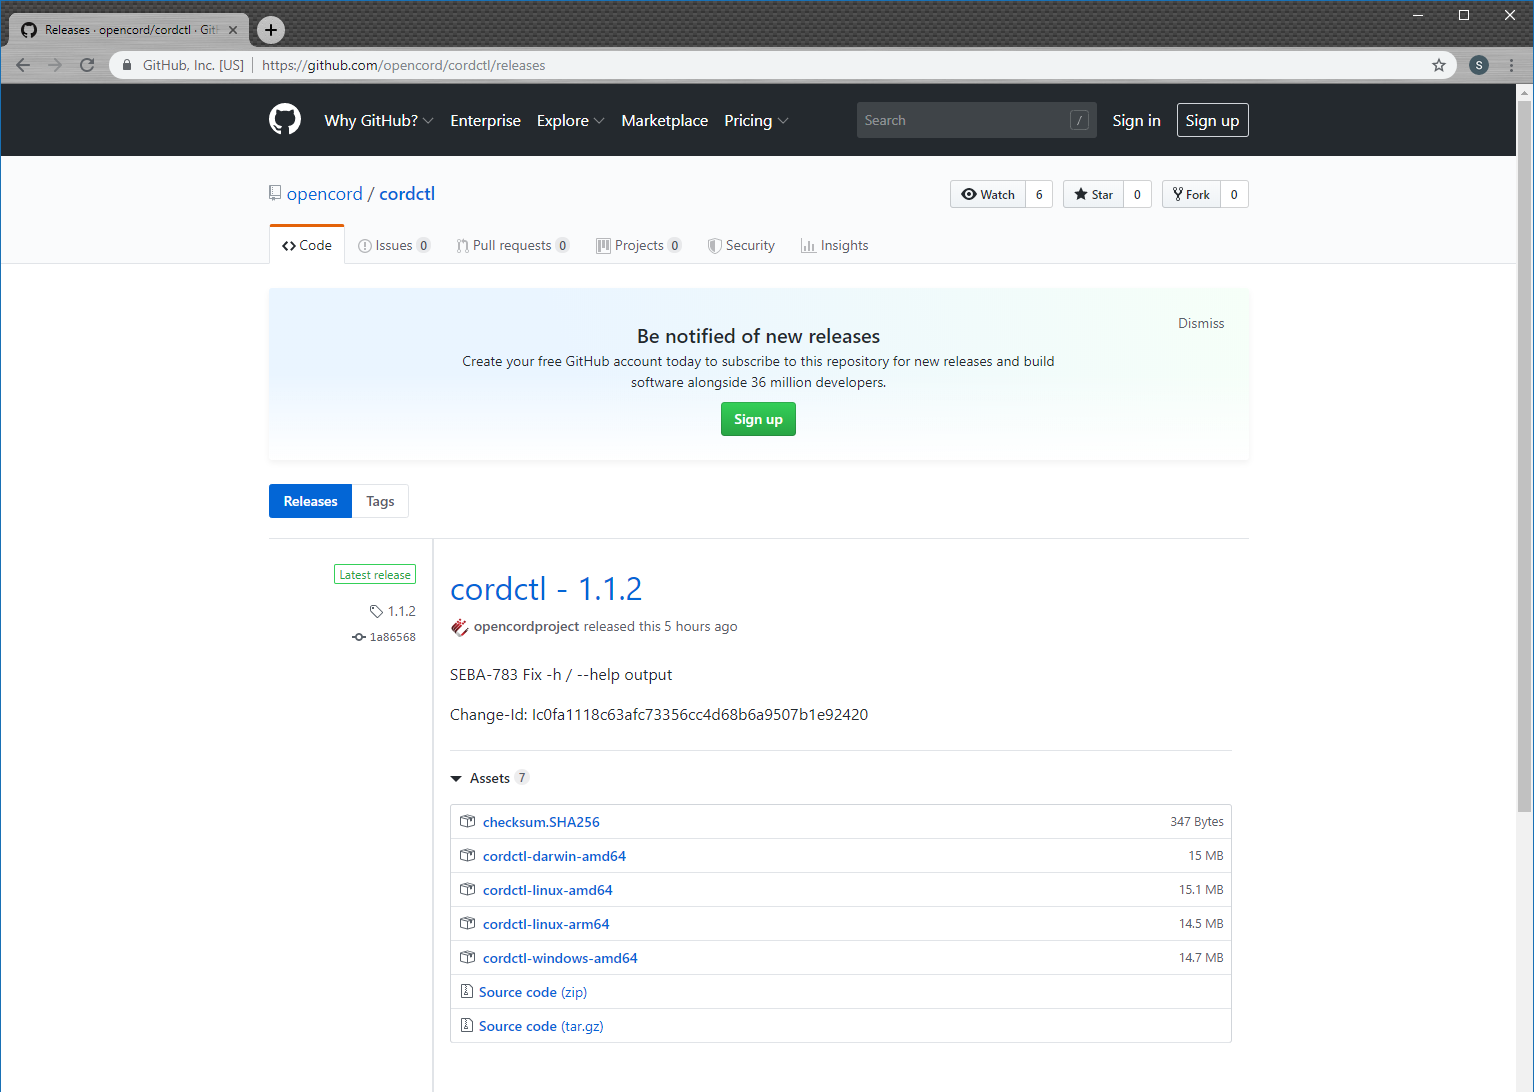The image size is (1534, 1092).
Task: Click the stargazers count next to Star
Action: click(x=1137, y=194)
